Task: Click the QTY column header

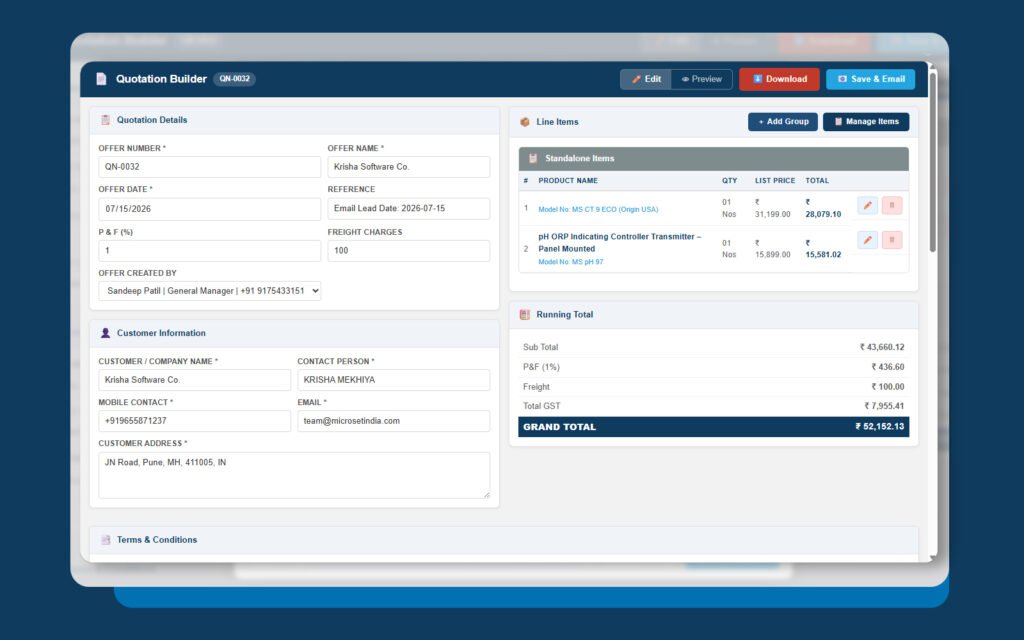Action: coord(729,181)
